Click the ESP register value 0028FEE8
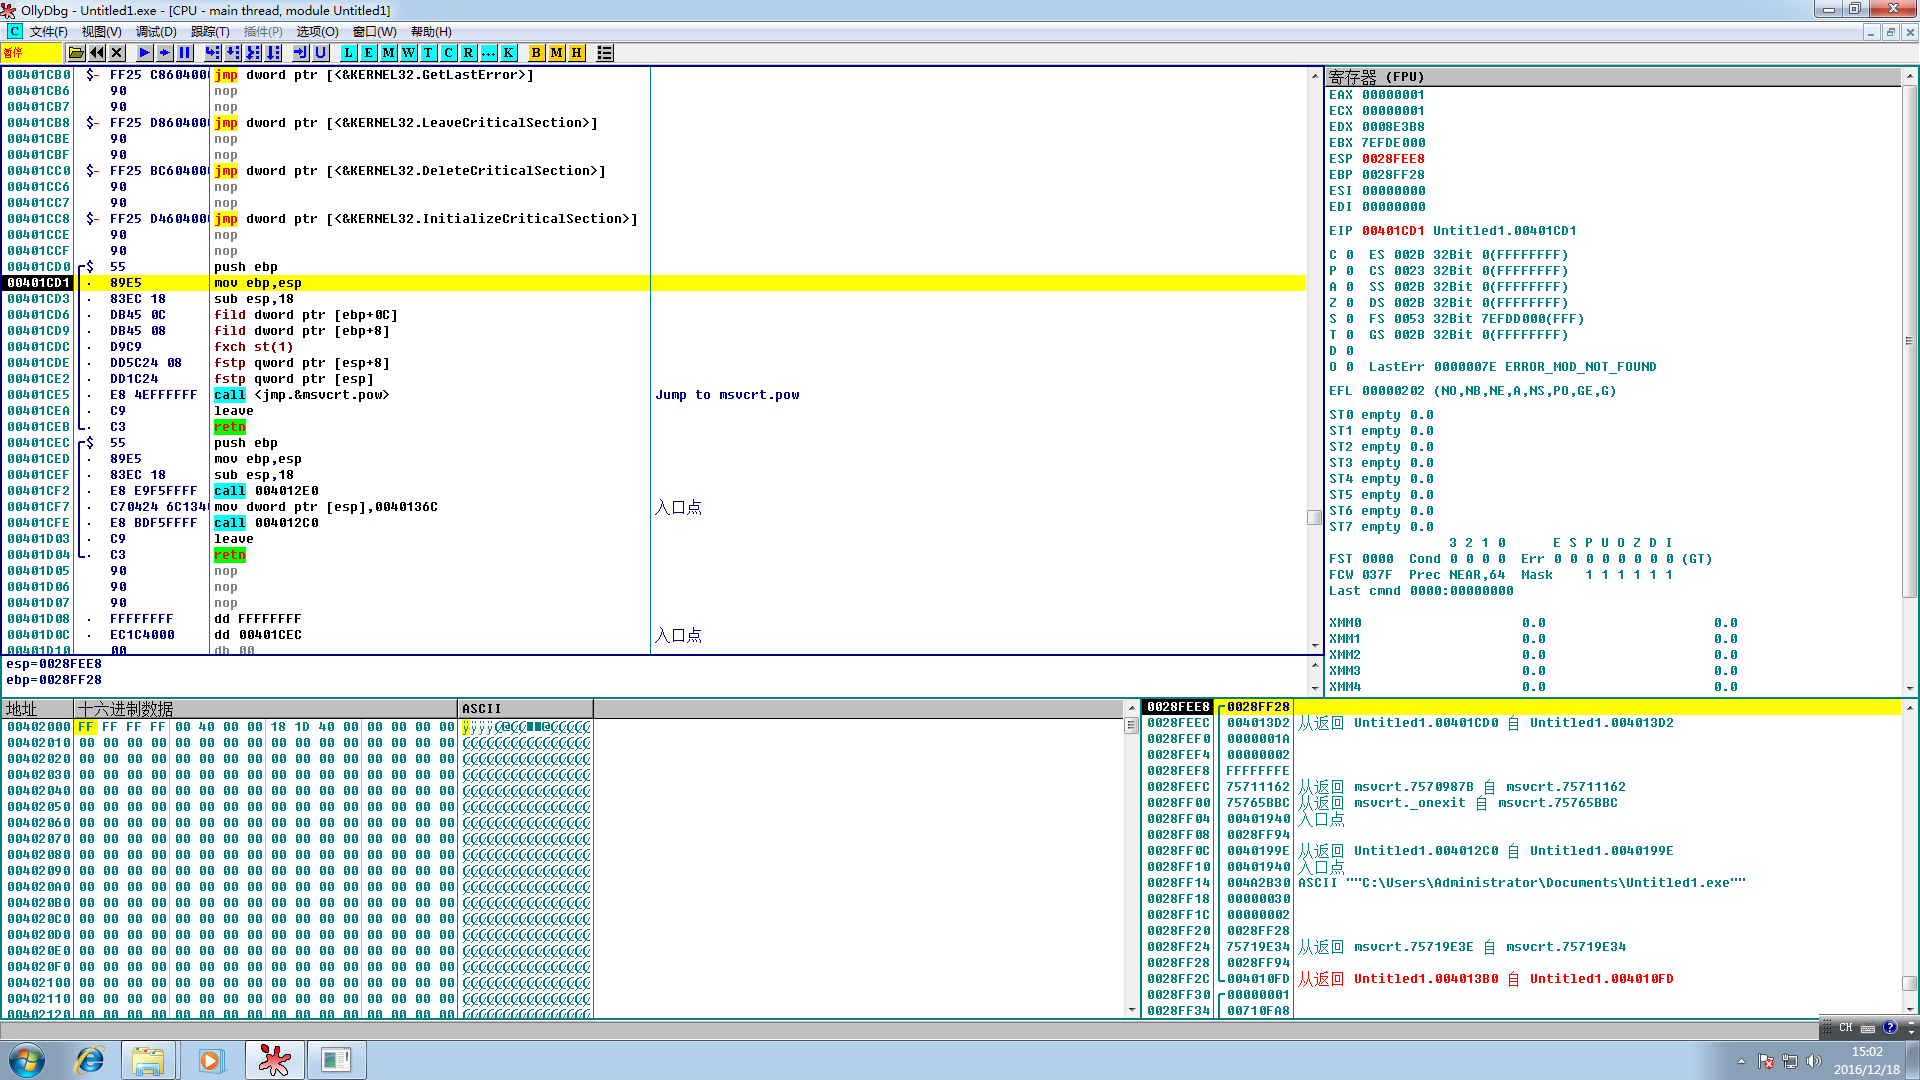 coord(1393,159)
